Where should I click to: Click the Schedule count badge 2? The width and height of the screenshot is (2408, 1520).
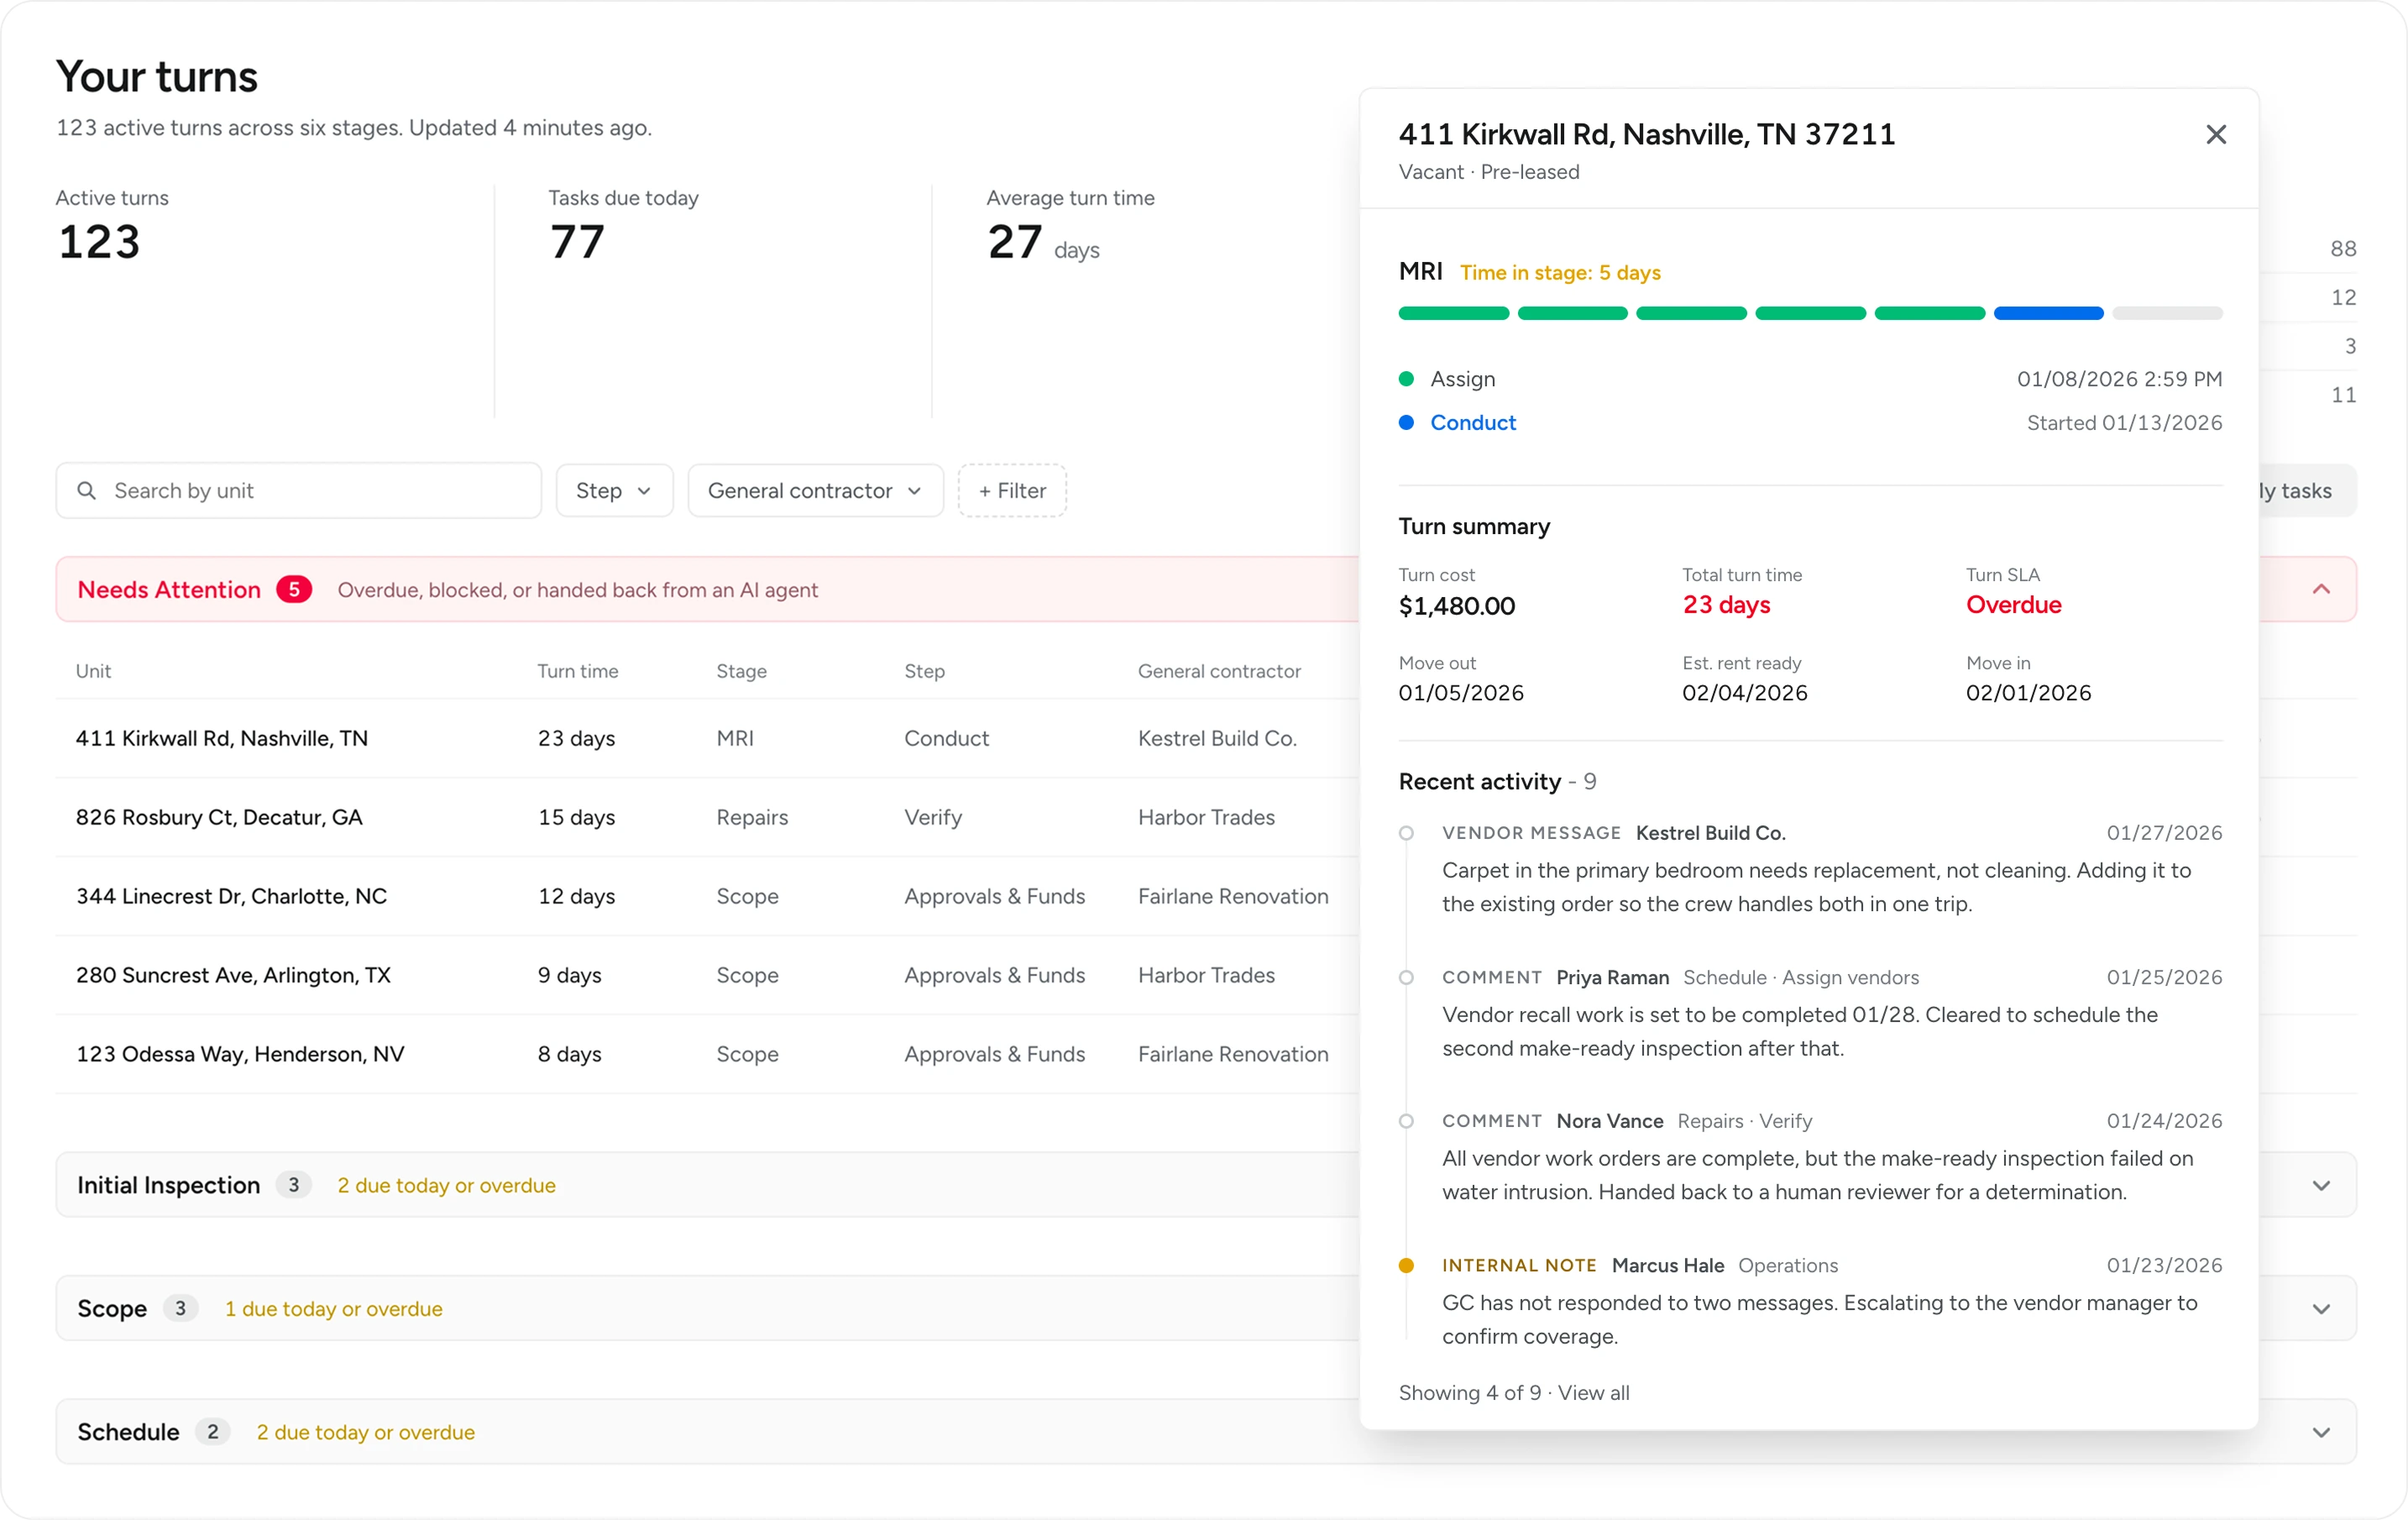click(x=212, y=1433)
